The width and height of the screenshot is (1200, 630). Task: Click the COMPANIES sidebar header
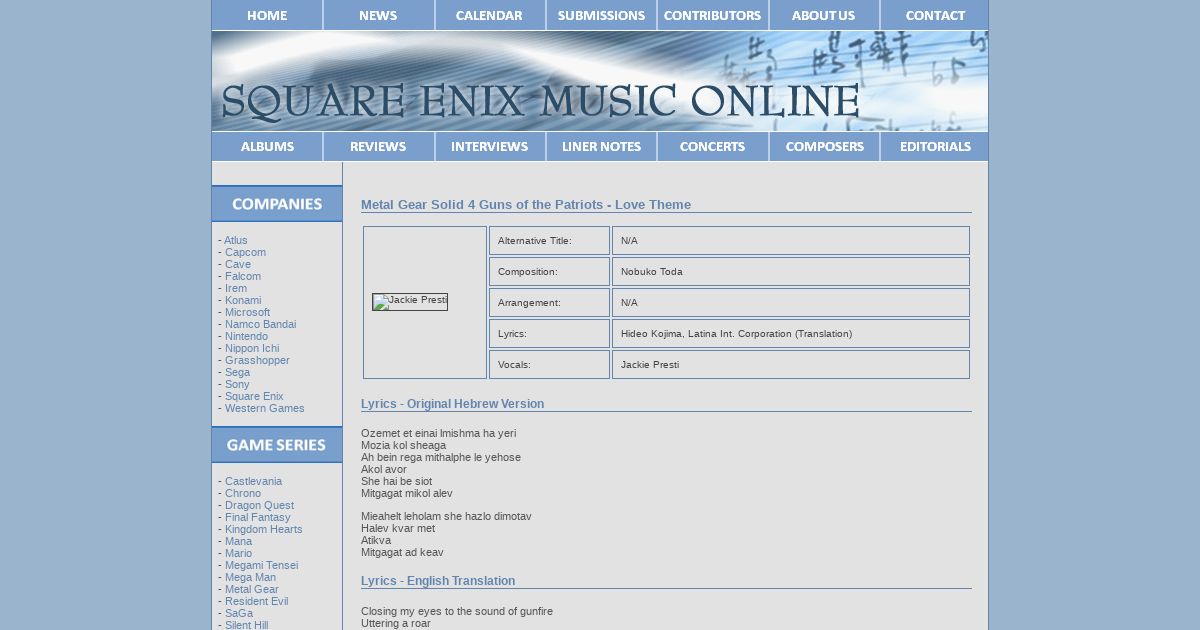pos(277,204)
